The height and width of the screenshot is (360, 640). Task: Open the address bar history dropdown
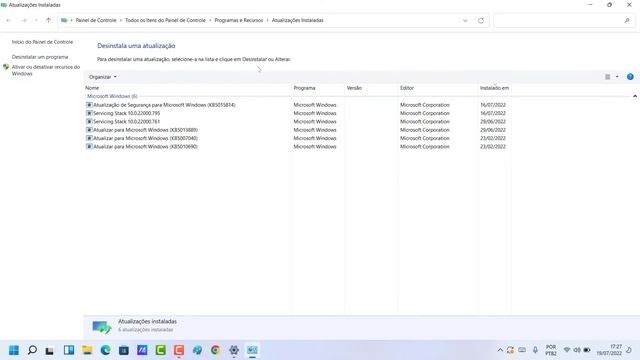tap(465, 20)
